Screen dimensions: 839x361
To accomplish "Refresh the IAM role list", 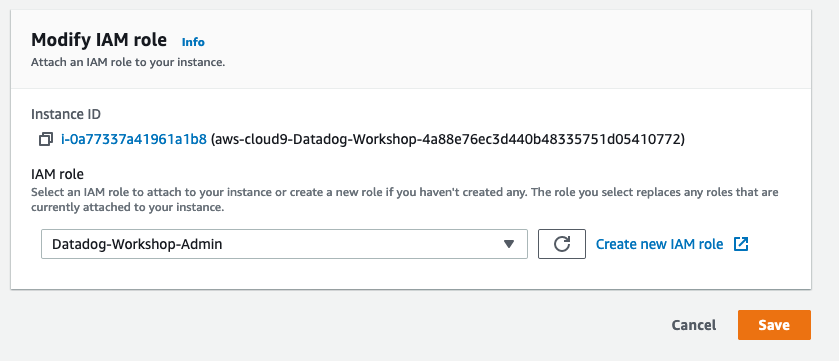I will (561, 244).
